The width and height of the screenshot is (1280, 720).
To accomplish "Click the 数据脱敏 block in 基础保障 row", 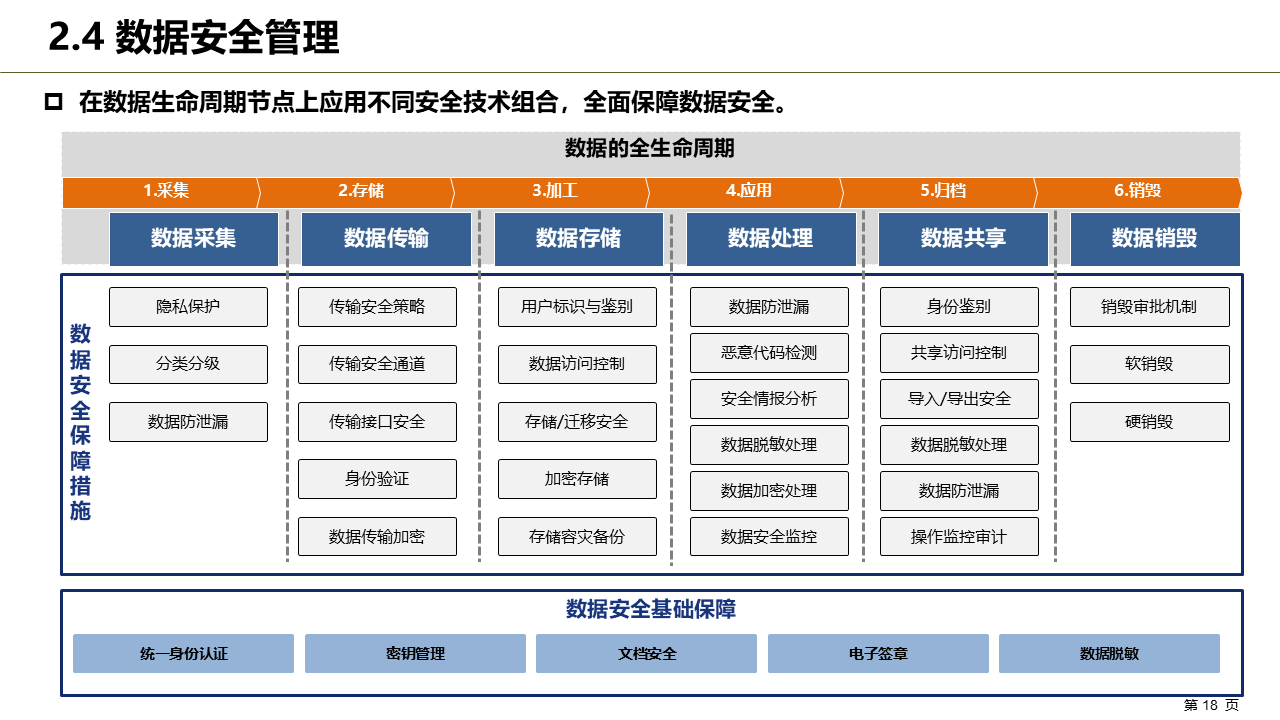I will pyautogui.click(x=1109, y=654).
